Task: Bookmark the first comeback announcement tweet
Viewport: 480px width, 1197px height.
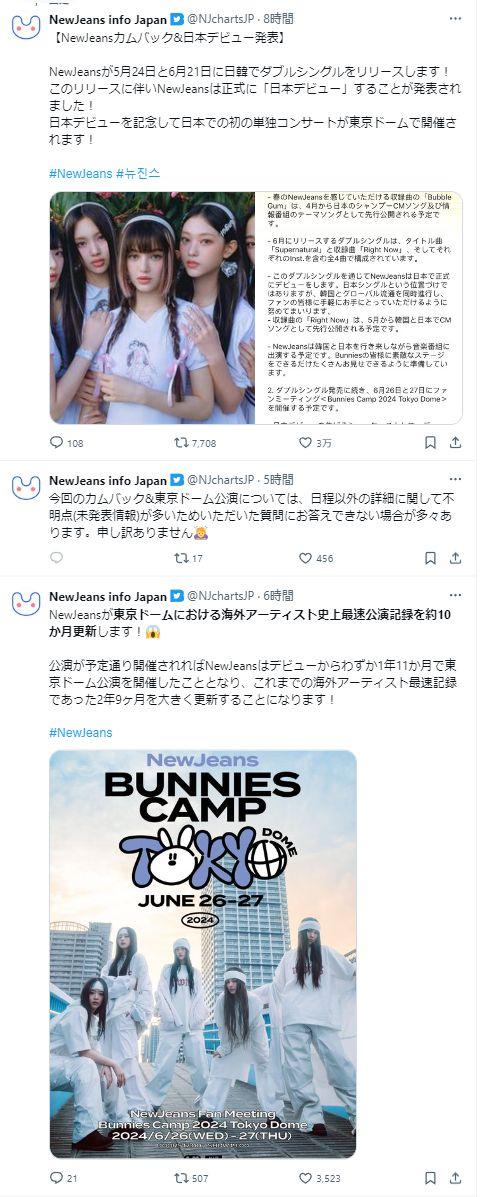Action: point(430,443)
